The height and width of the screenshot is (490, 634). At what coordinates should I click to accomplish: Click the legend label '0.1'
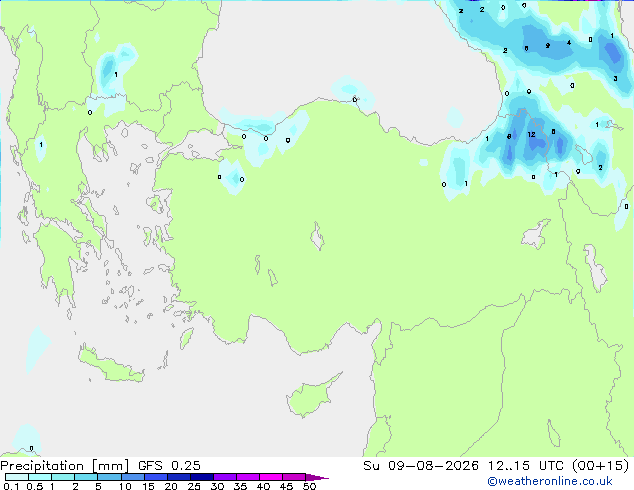(11, 486)
